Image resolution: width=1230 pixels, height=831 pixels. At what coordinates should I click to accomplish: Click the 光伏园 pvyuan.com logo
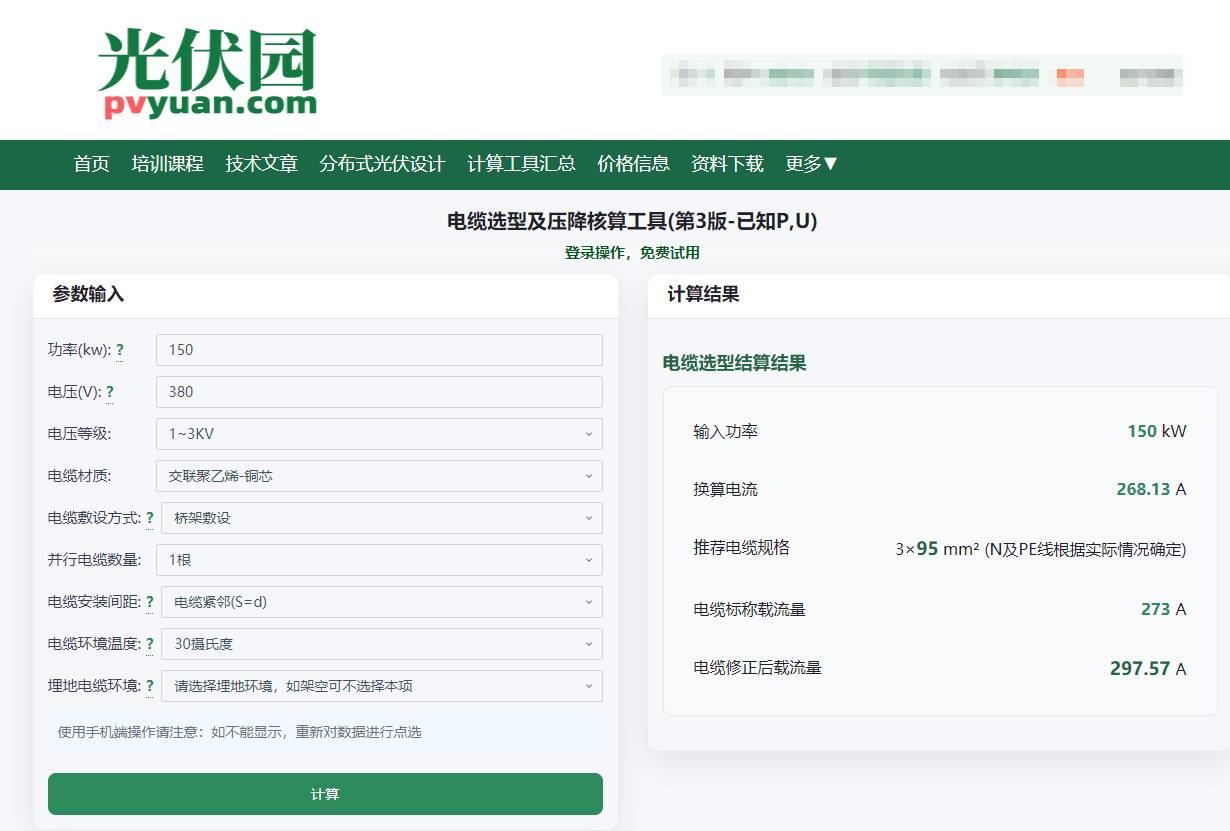[207, 74]
